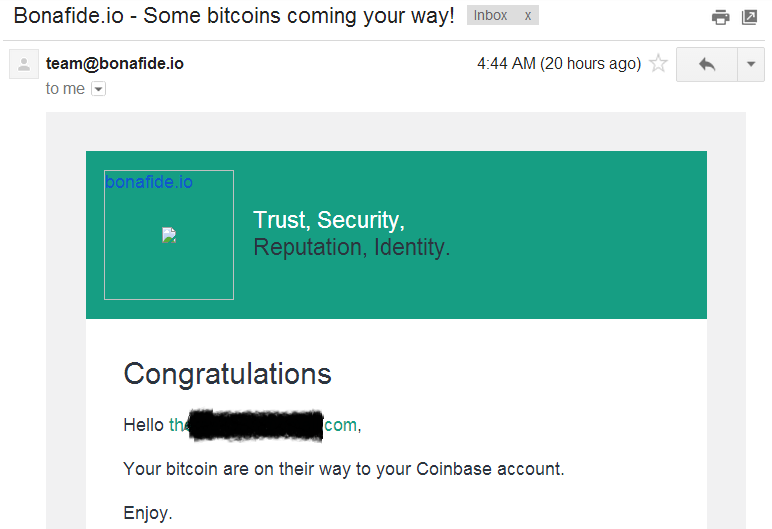
Task: Click the "to me" recipient text
Action: click(x=65, y=89)
